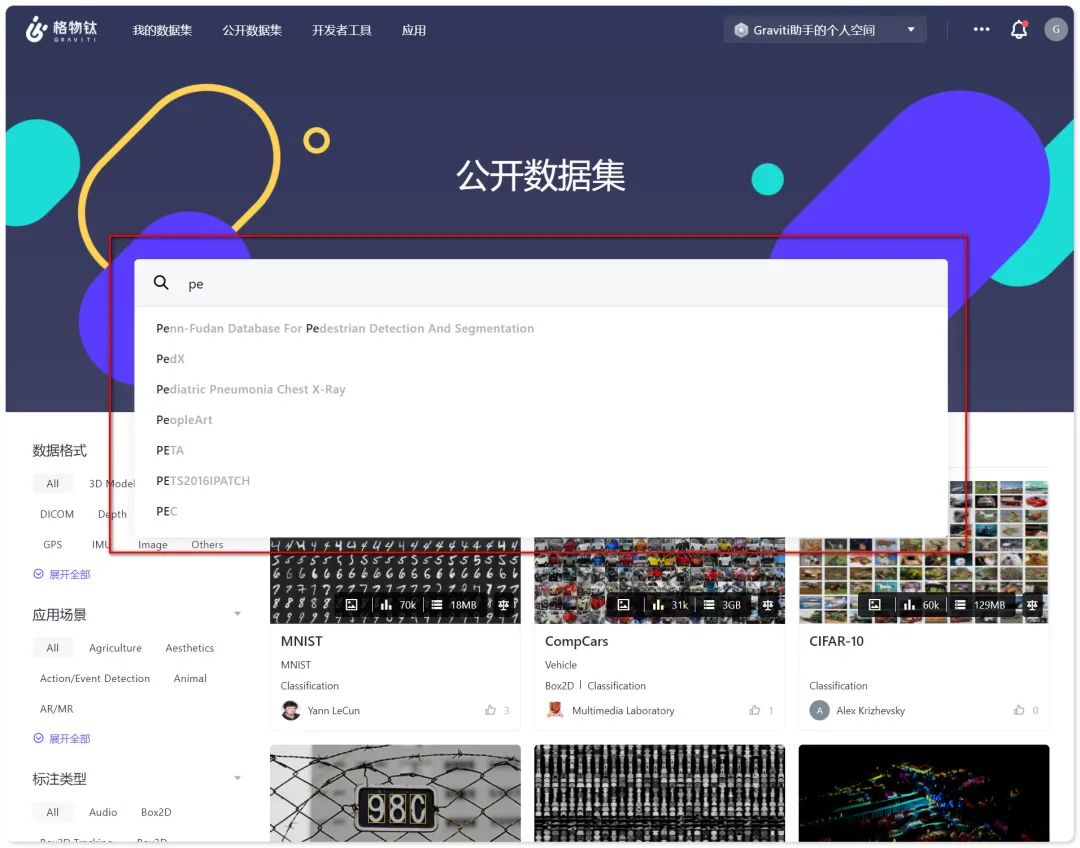Click the workspace cube icon in selector
Image resolution: width=1080 pixels, height=848 pixels.
[x=741, y=30]
